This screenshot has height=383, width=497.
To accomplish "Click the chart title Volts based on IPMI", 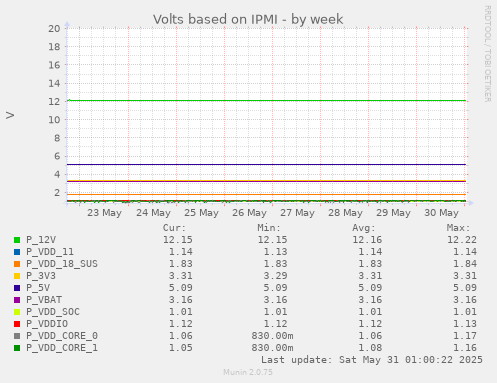I will [x=248, y=19].
